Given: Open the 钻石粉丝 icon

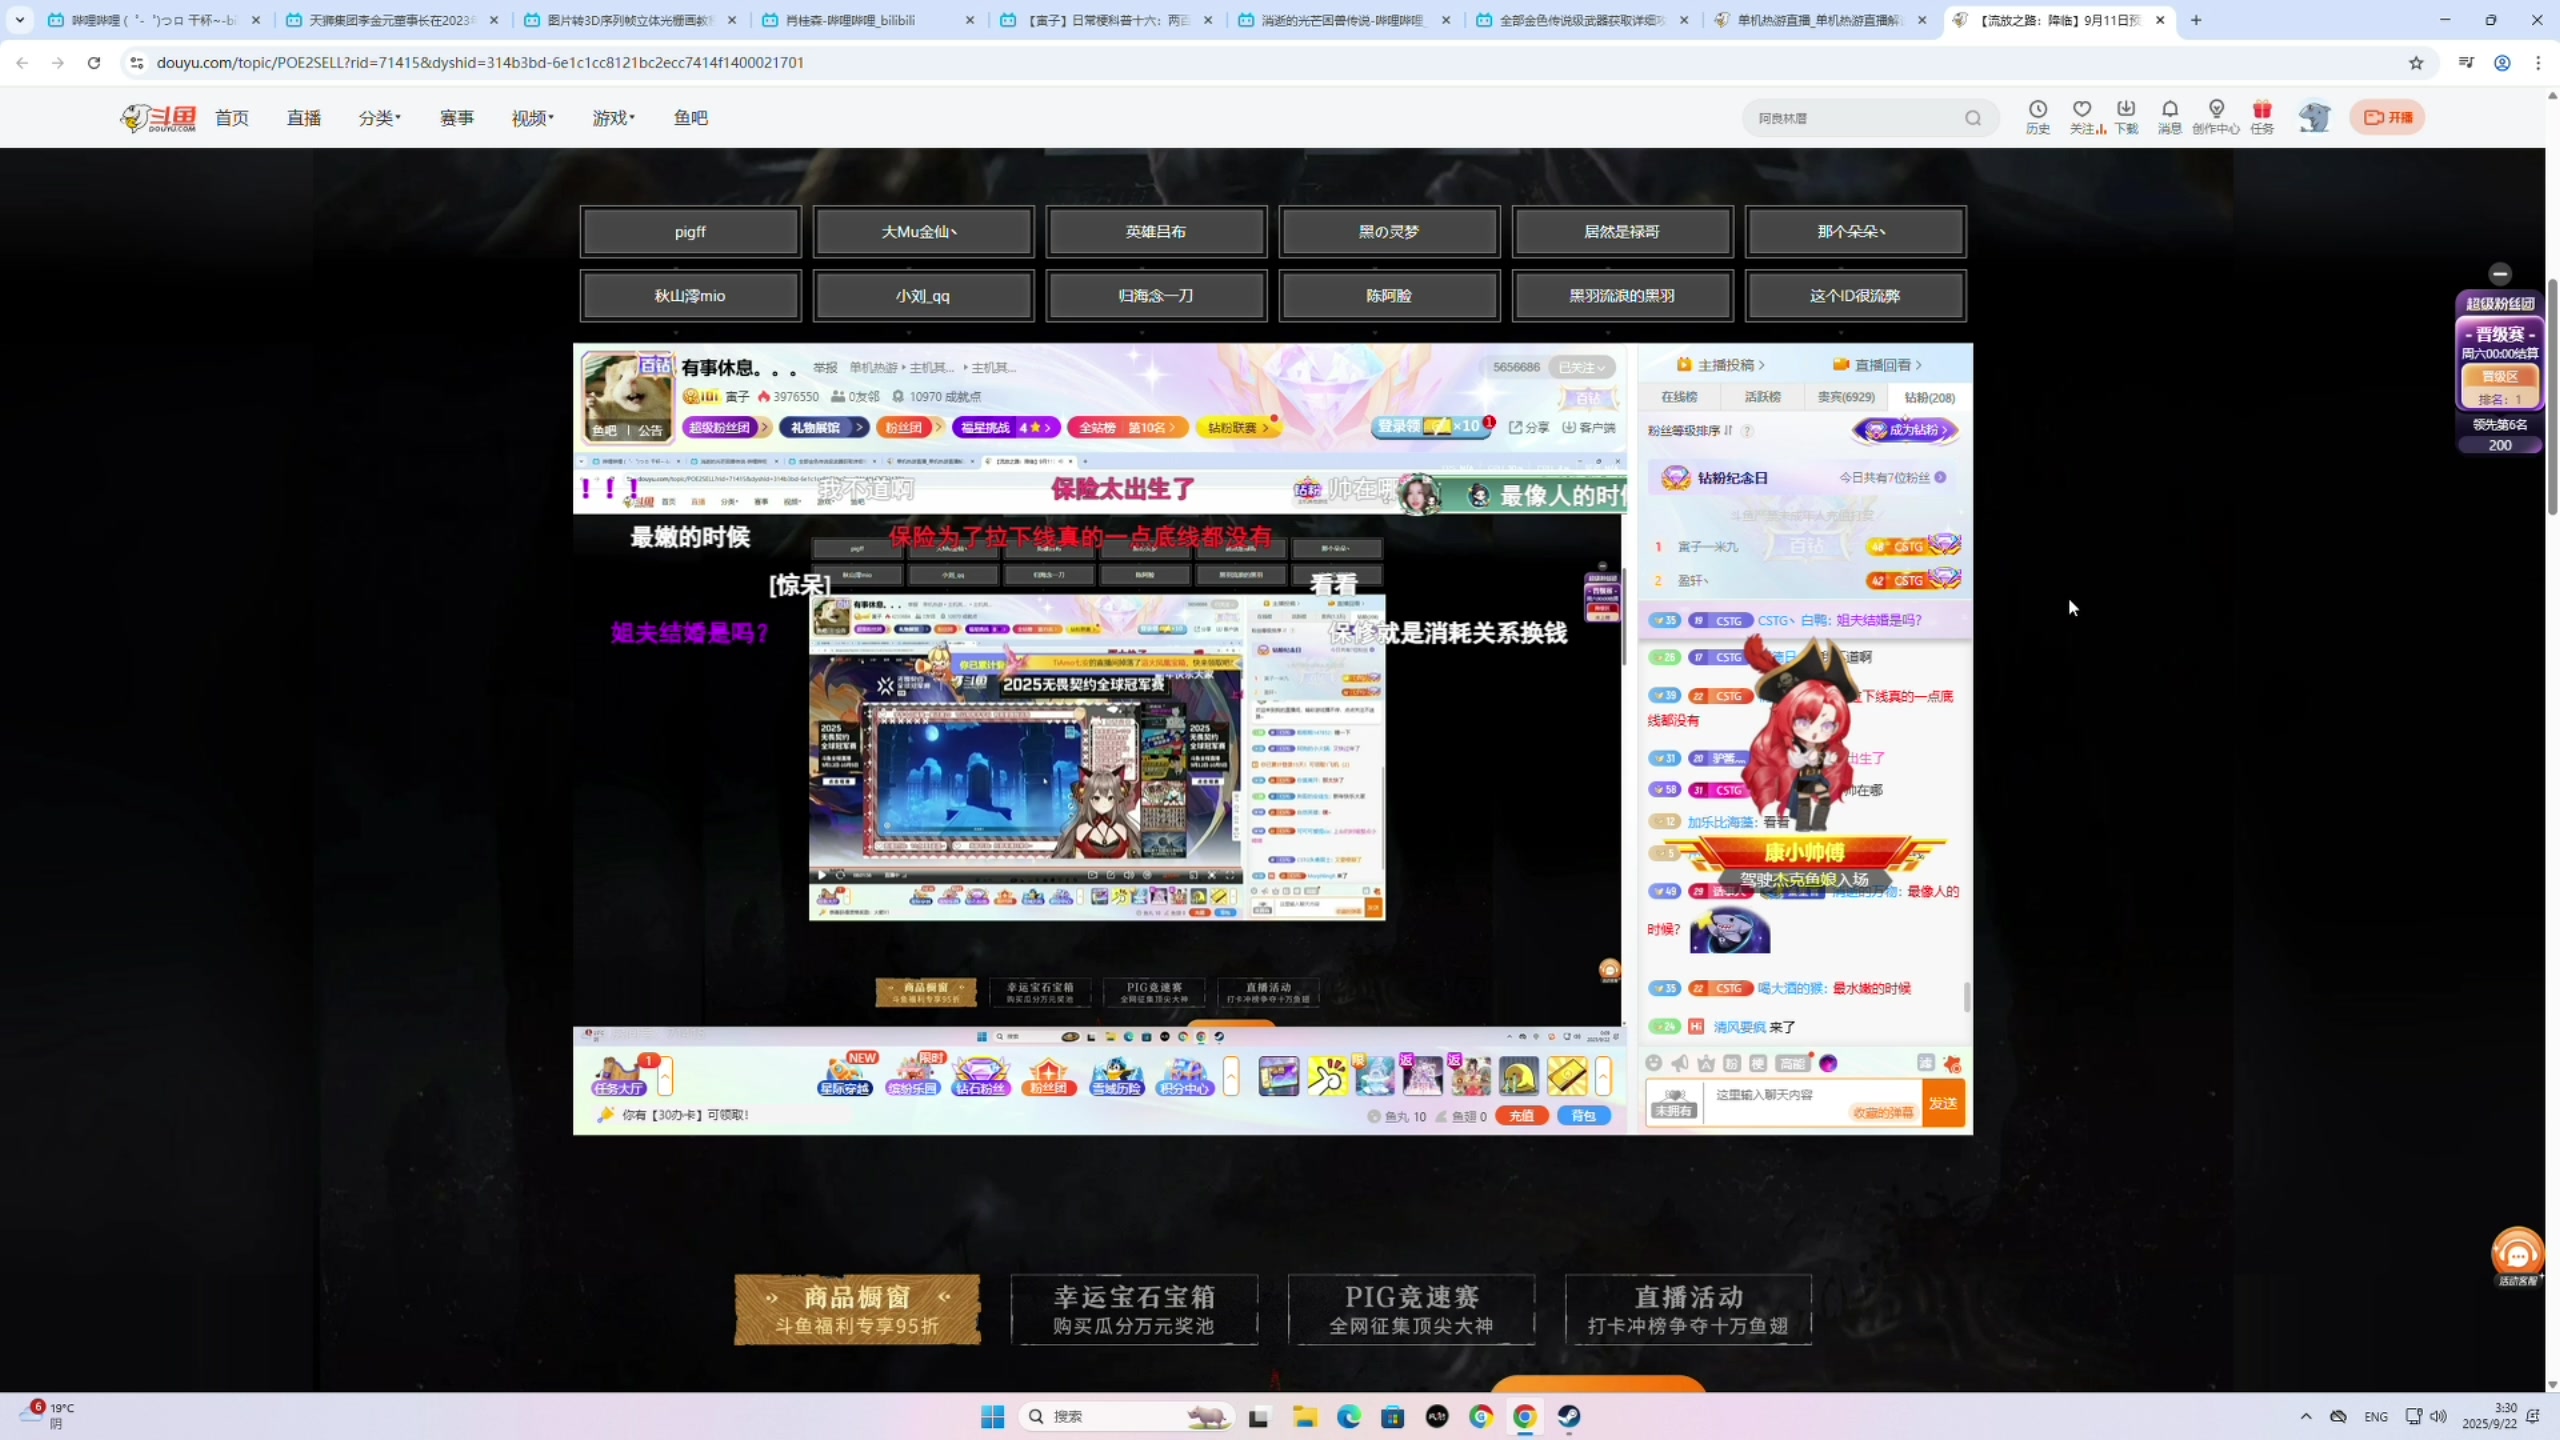Looking at the screenshot, I should point(980,1076).
